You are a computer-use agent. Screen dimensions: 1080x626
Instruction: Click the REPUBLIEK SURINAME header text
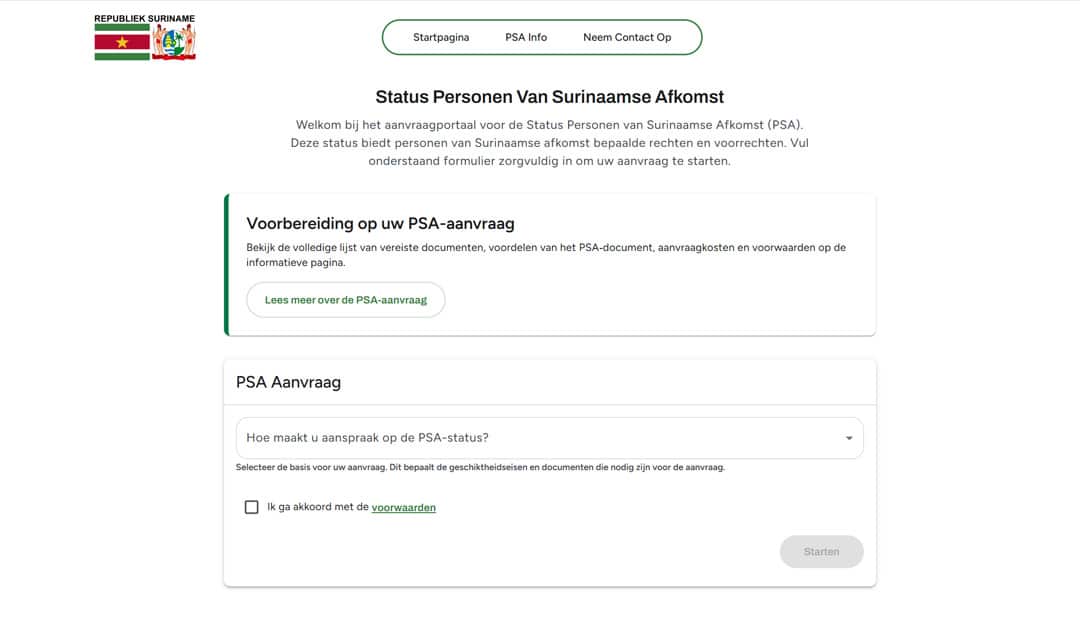coord(144,18)
